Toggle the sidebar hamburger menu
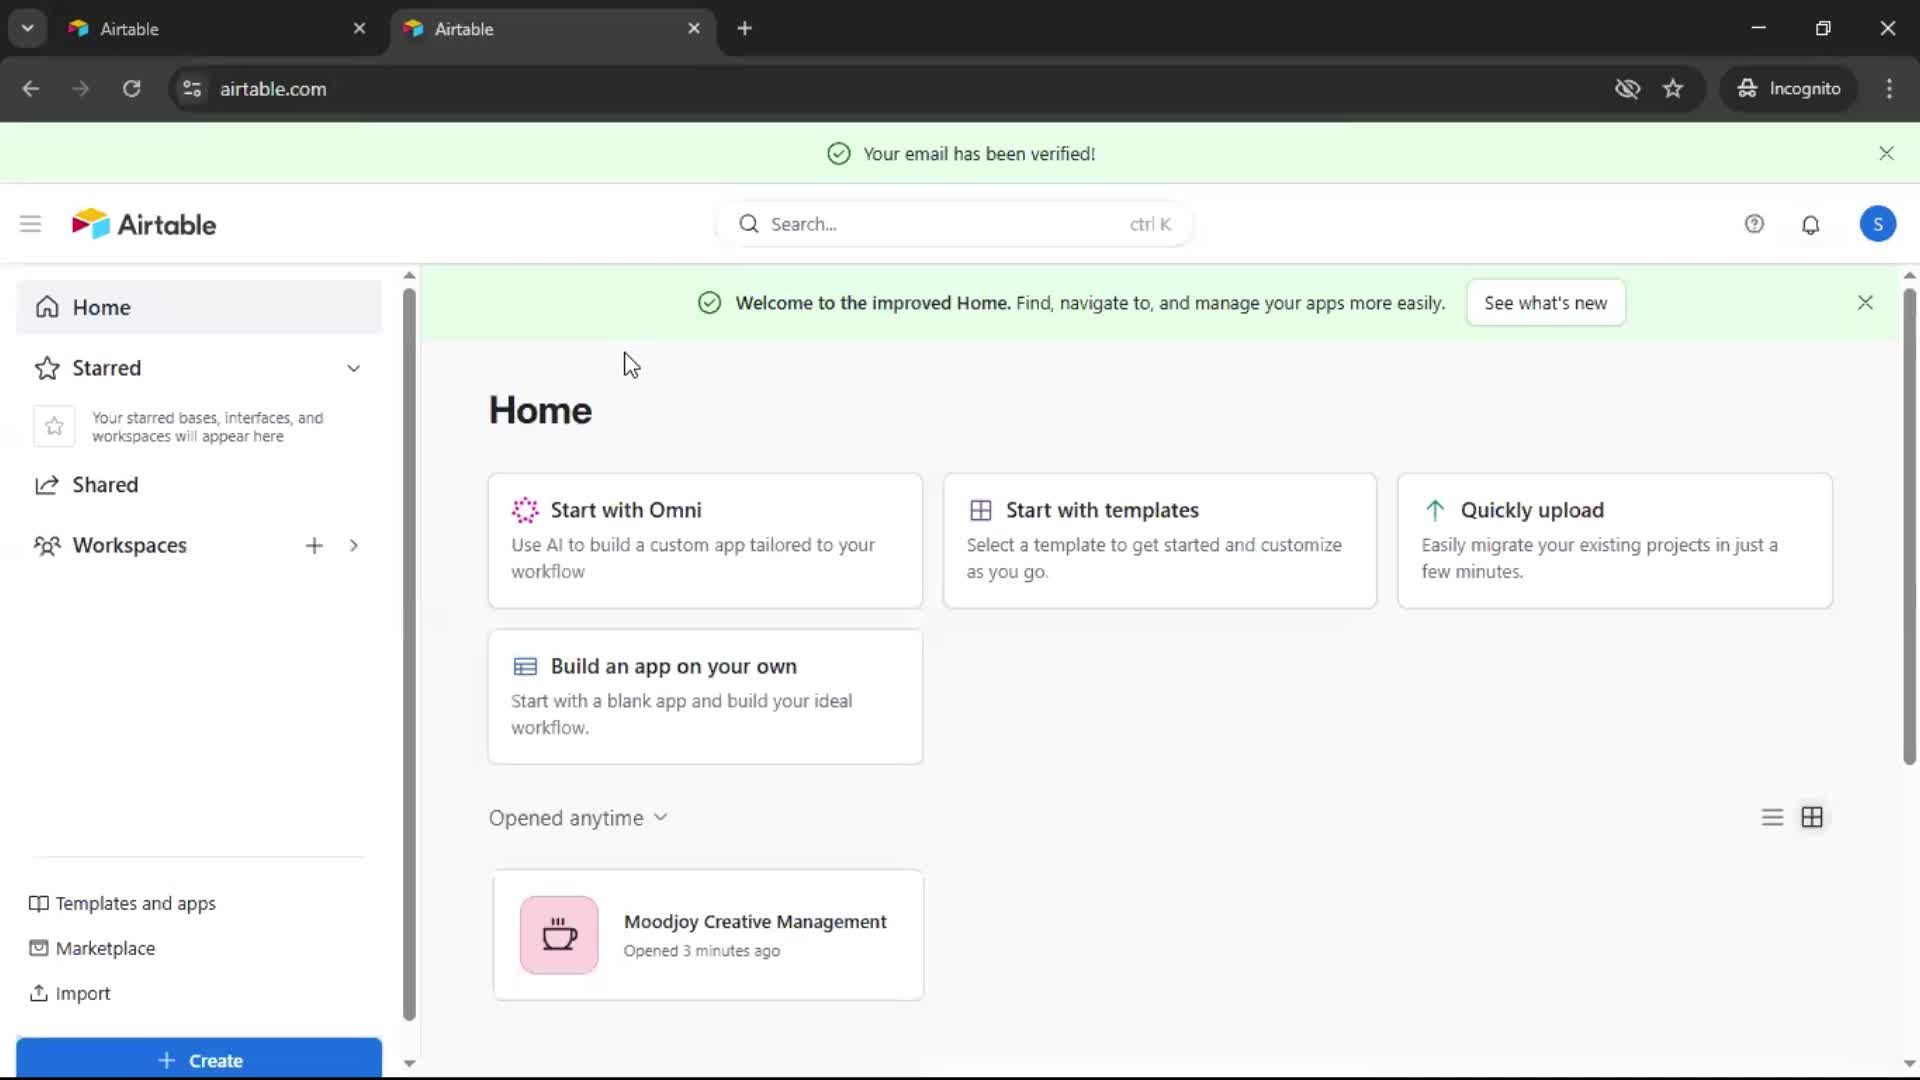Image resolution: width=1920 pixels, height=1080 pixels. [30, 224]
